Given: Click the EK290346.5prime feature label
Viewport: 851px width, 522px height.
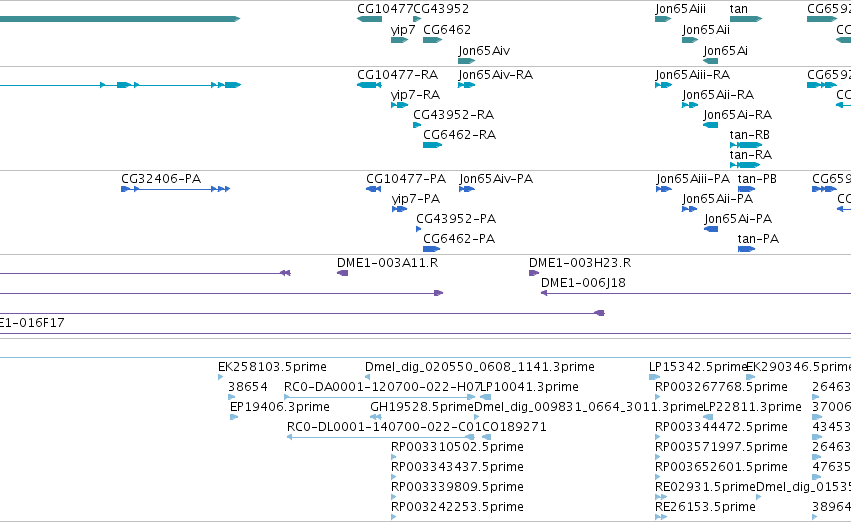Looking at the screenshot, I should click(798, 367).
